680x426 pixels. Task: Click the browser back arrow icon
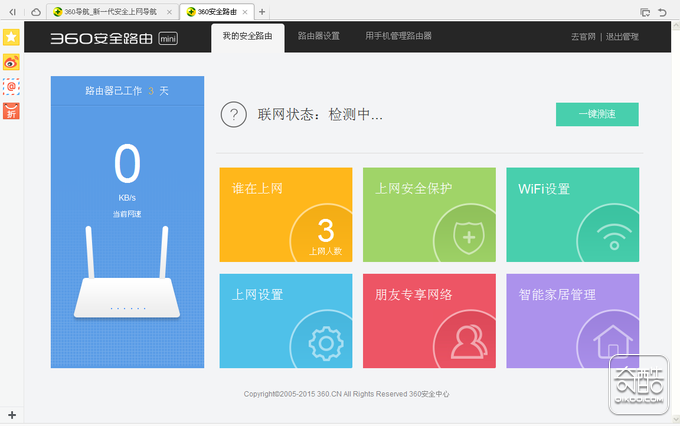pyautogui.click(x=13, y=12)
